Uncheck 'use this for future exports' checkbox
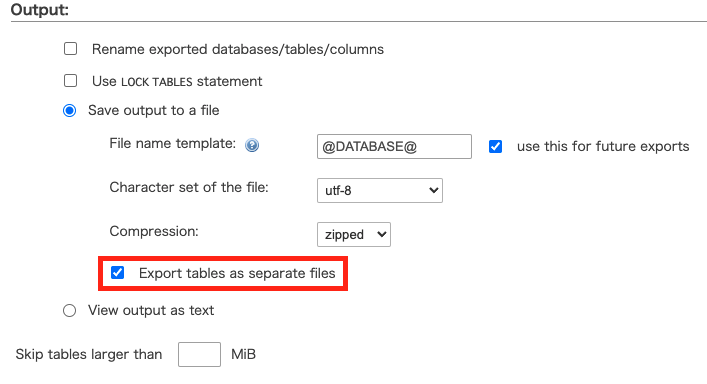Viewport: 707px width, 384px height. tap(496, 146)
